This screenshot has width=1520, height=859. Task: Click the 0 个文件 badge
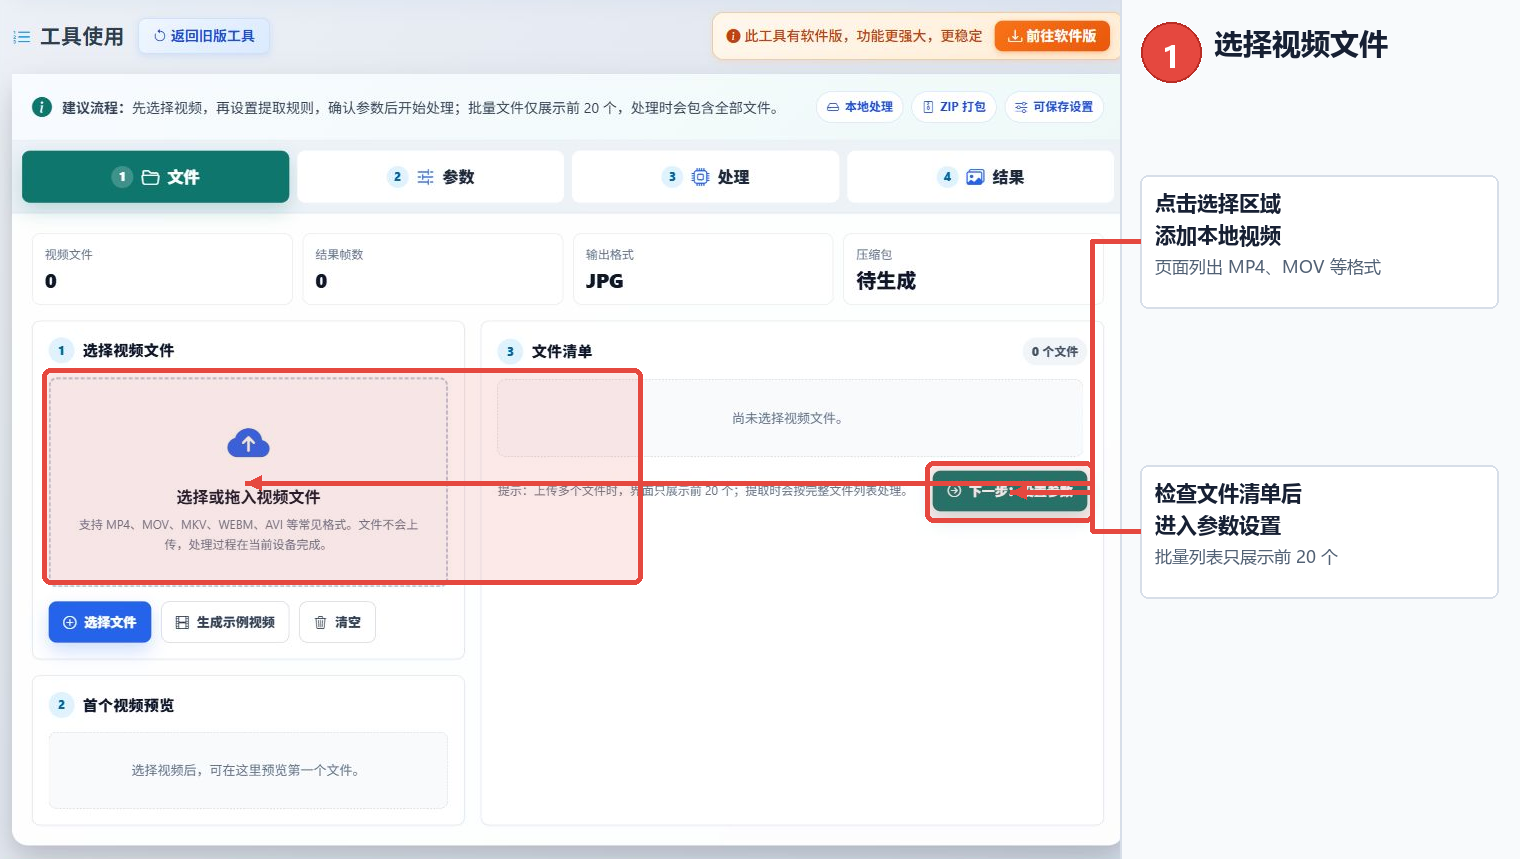point(1055,351)
